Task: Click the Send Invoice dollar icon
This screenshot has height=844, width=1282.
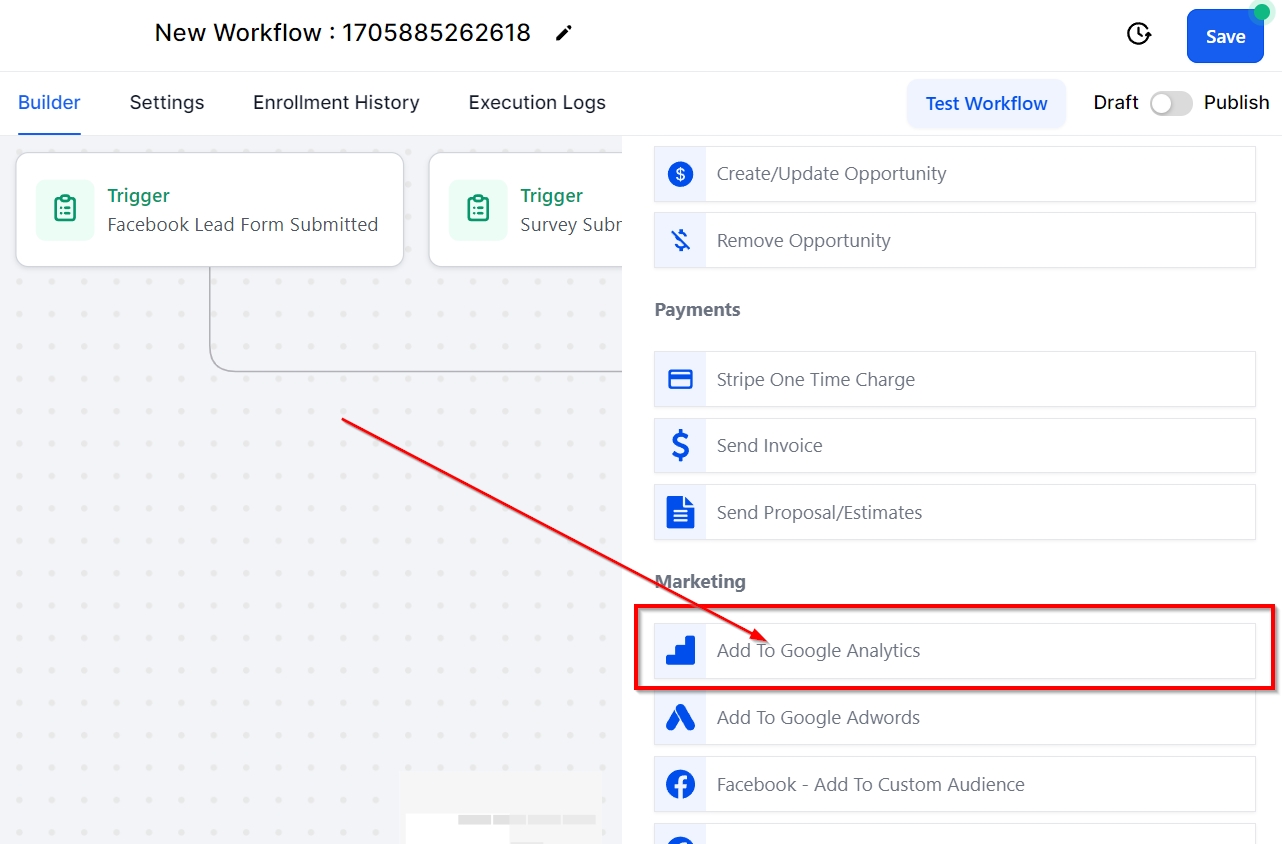Action: pos(680,446)
